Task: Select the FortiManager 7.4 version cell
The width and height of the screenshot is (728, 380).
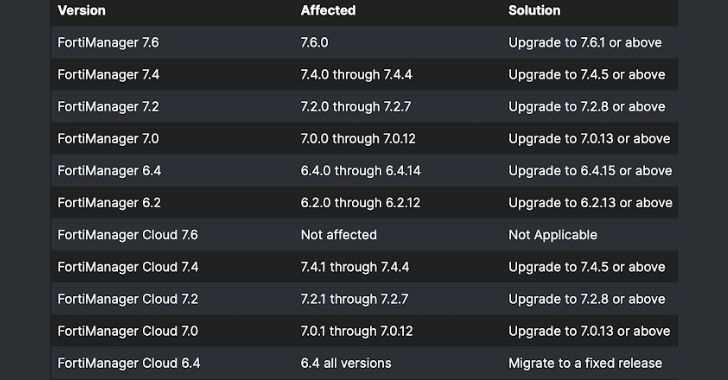Action: click(x=109, y=74)
